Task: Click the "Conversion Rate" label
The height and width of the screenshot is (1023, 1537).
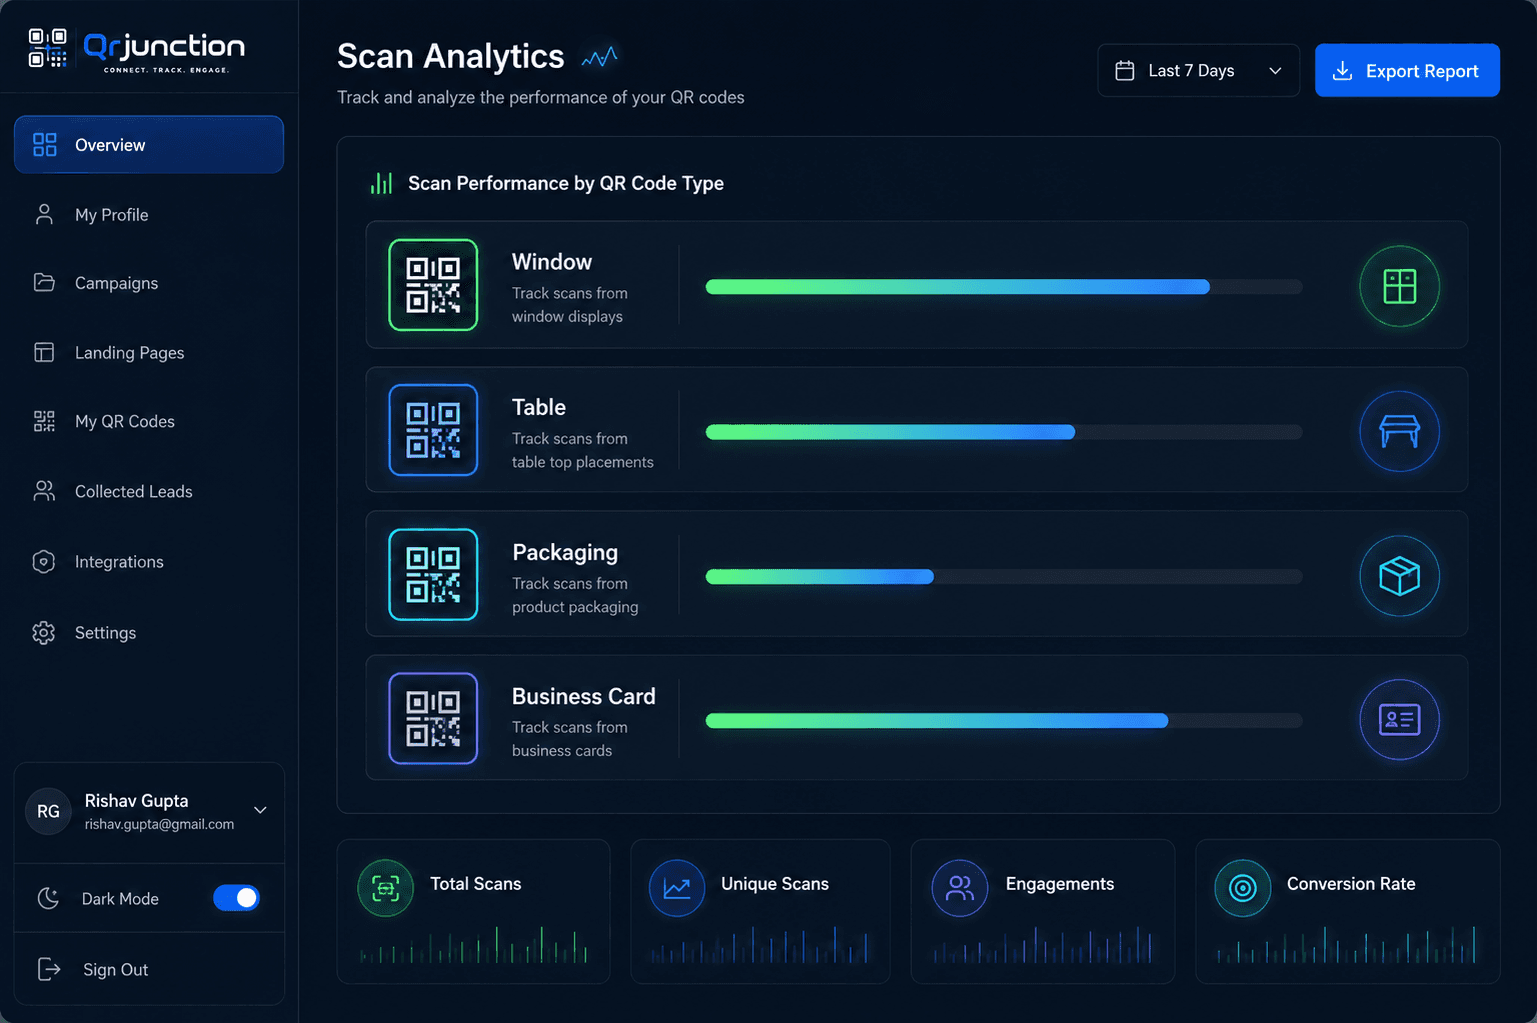Action: (1351, 884)
